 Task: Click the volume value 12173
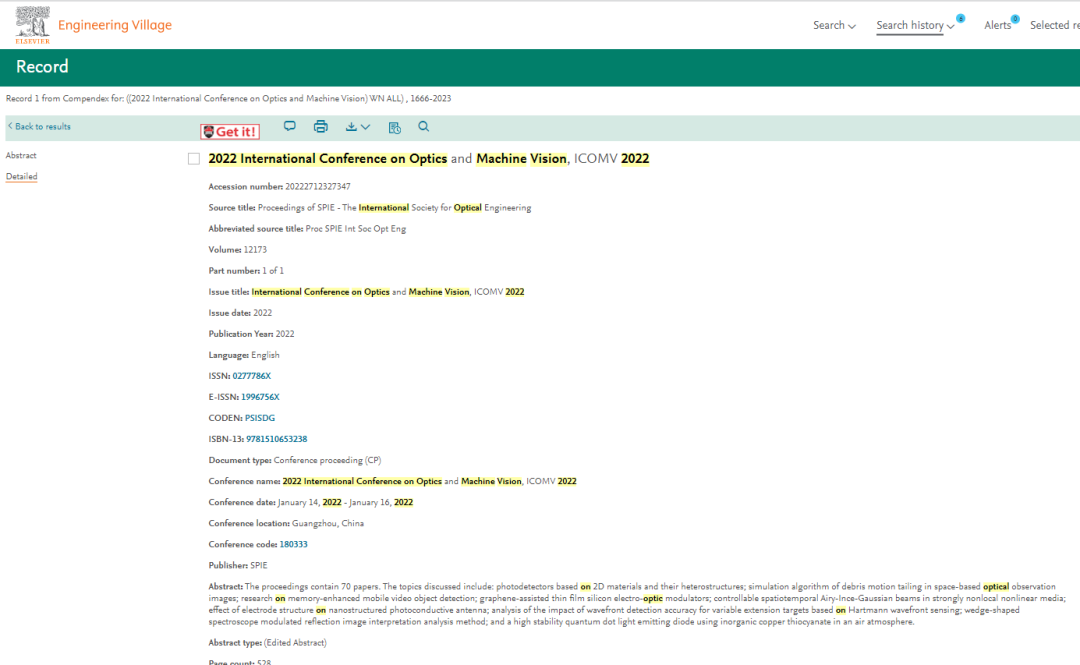click(255, 250)
